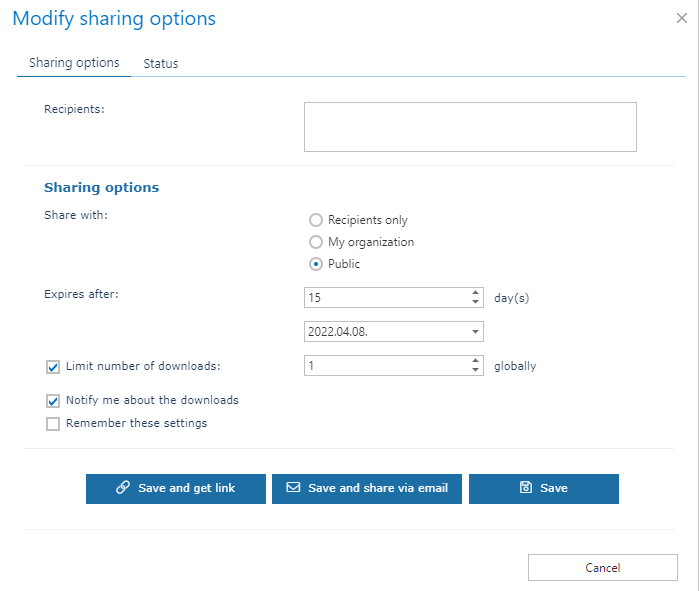Decrease the download limit number
Image resolution: width=699 pixels, height=591 pixels.
point(475,371)
